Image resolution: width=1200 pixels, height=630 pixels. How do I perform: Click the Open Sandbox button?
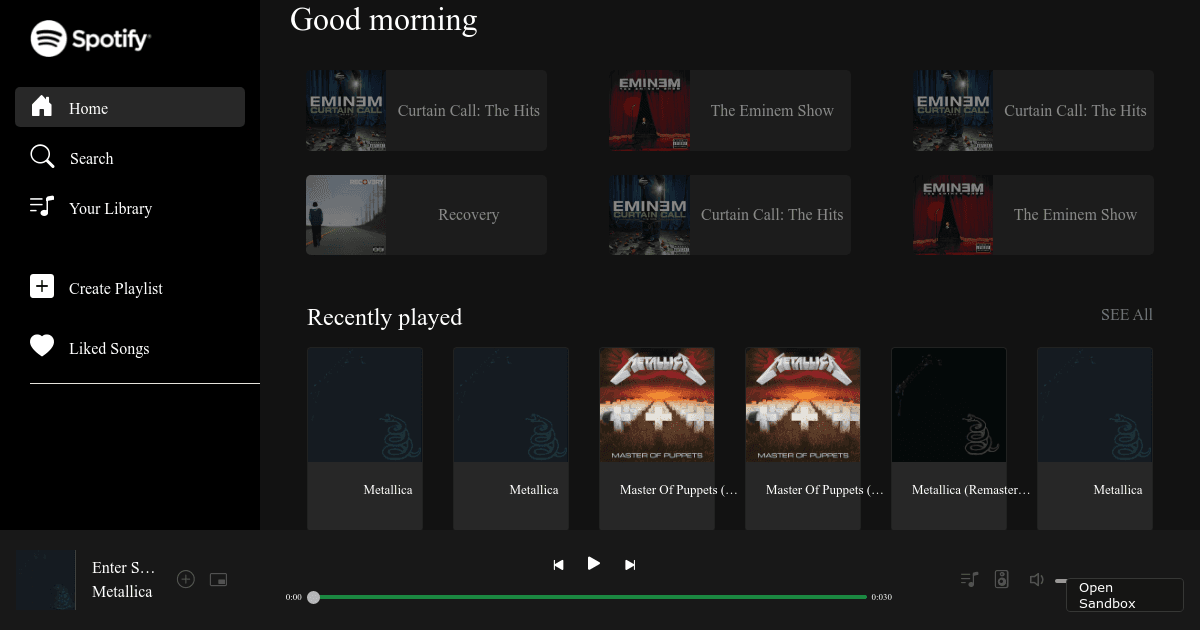click(x=1124, y=594)
